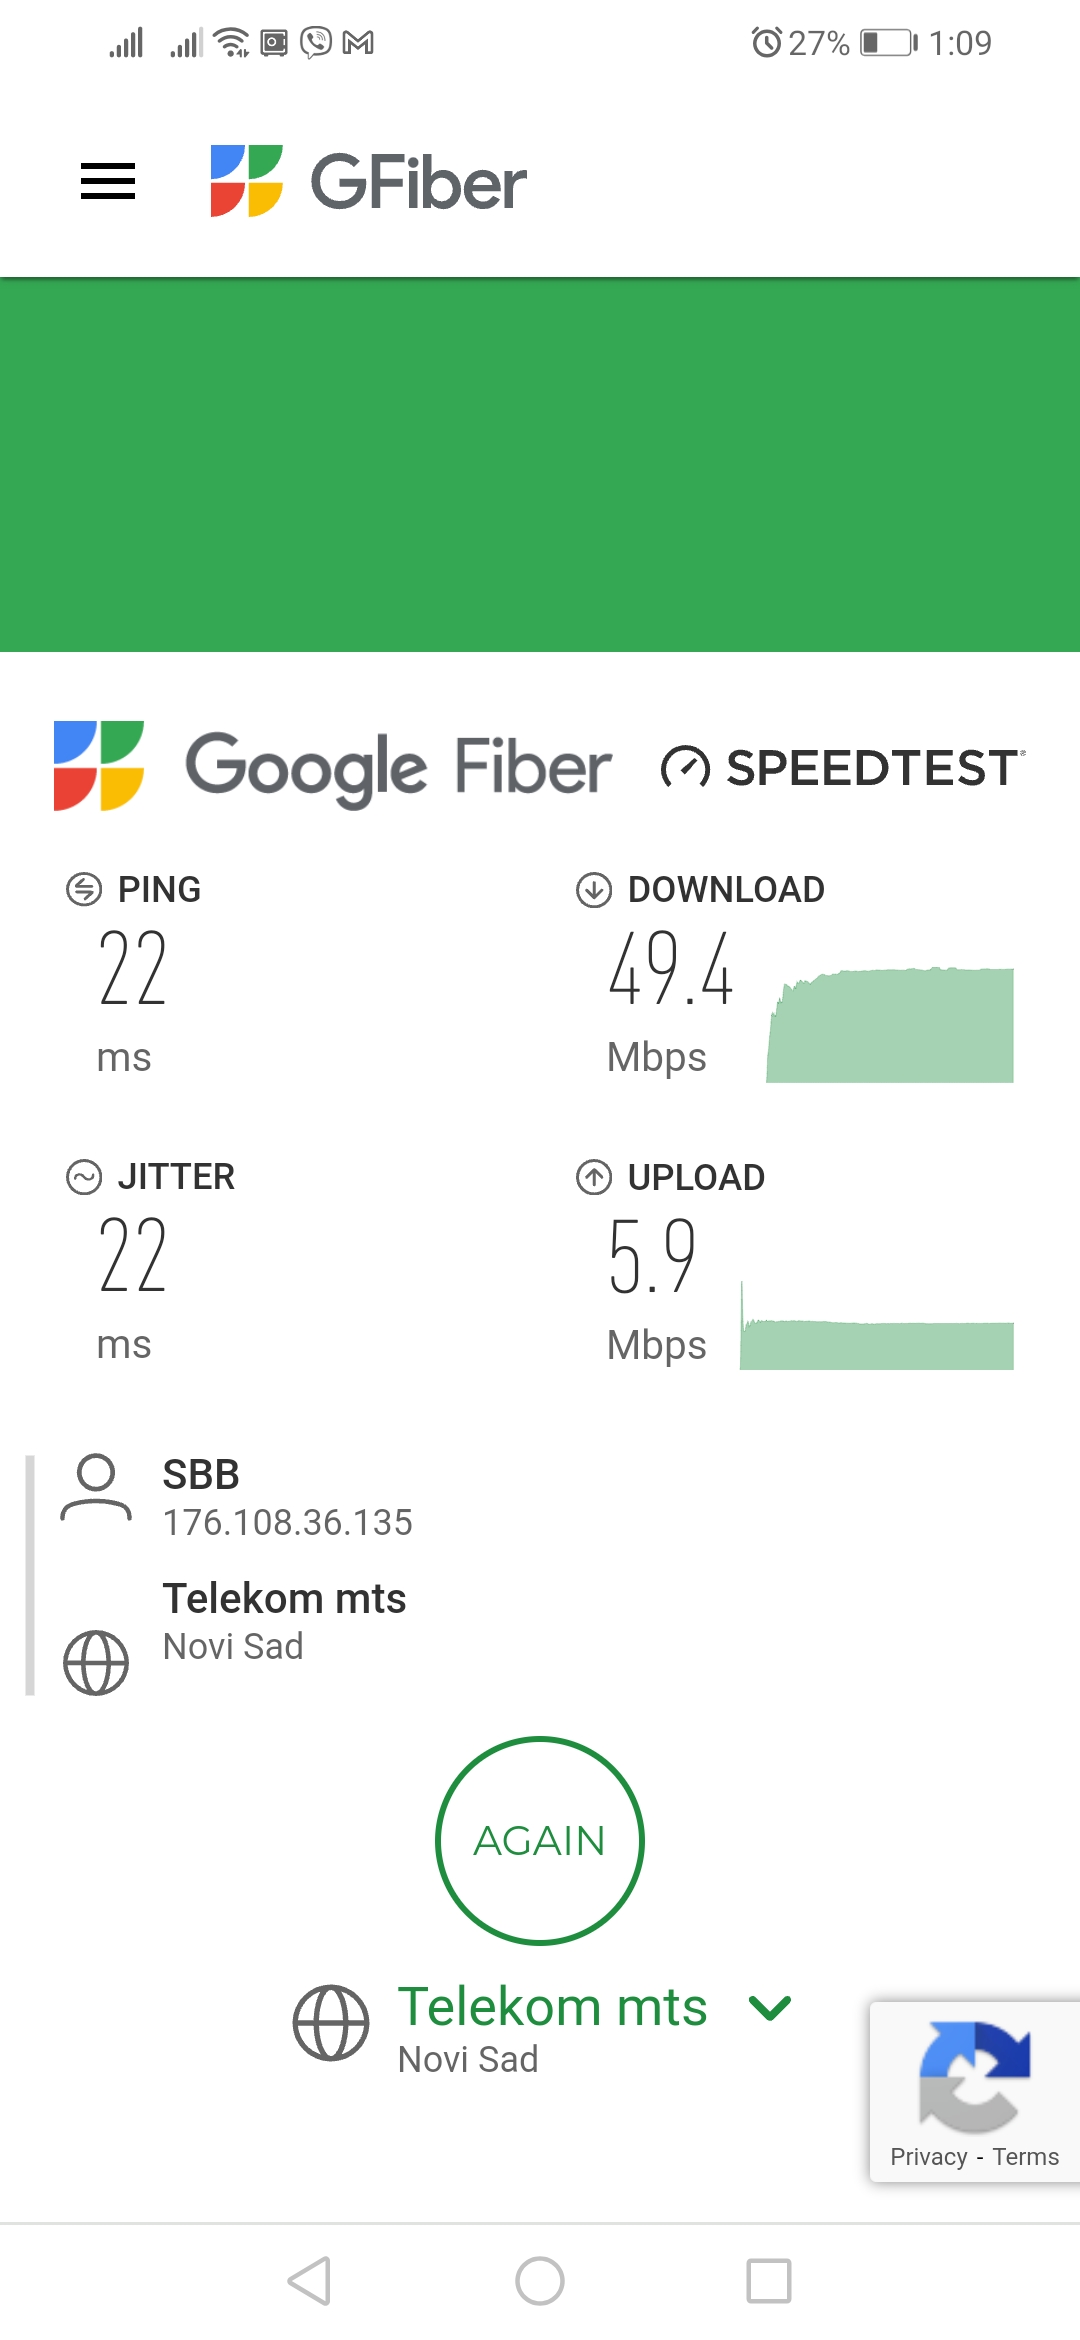Open the reCAPTCHA Terms link
The height and width of the screenshot is (2340, 1080).
(x=1026, y=2157)
